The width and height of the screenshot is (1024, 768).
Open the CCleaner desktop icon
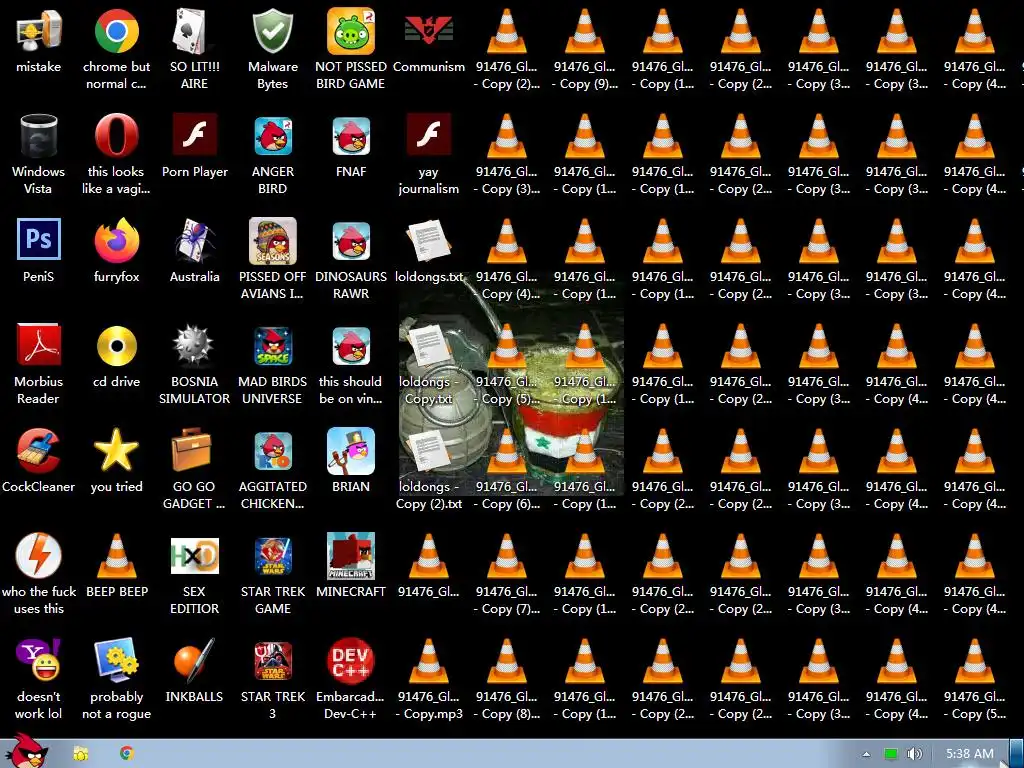point(39,451)
